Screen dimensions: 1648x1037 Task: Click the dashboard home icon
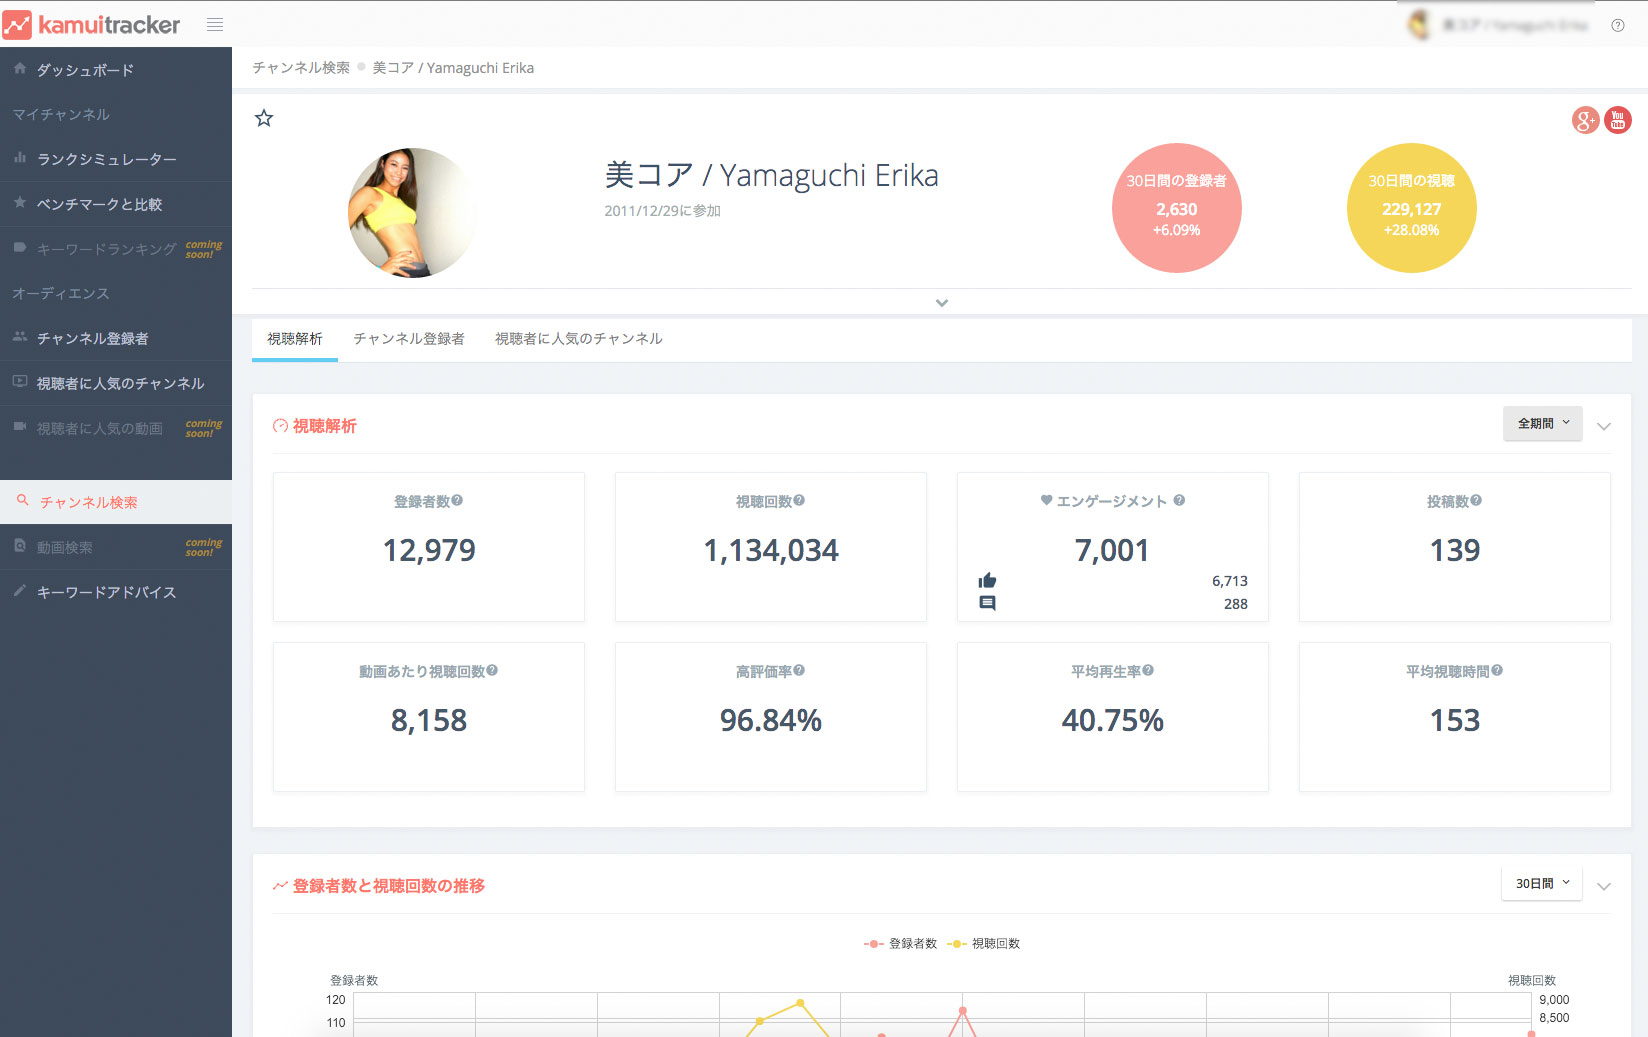[x=20, y=69]
